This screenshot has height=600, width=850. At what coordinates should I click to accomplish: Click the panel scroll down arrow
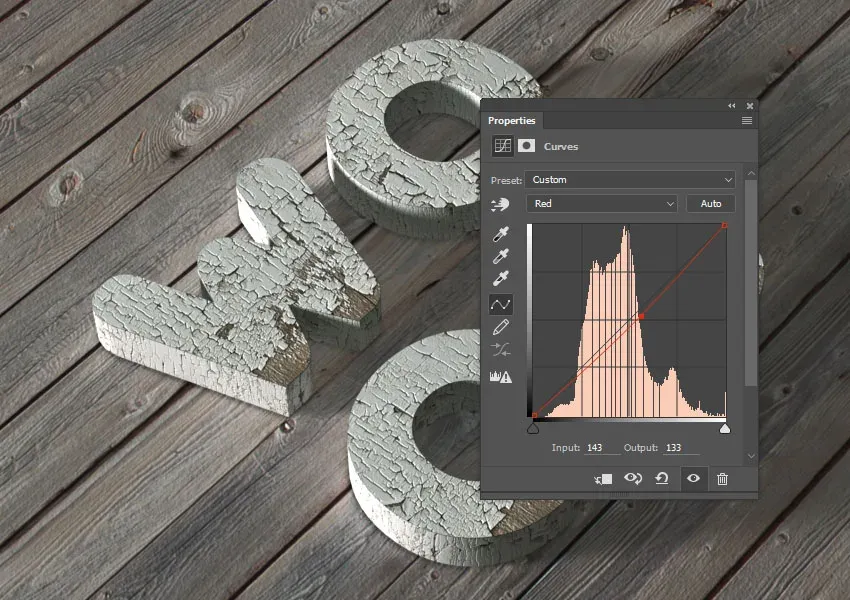pyautogui.click(x=751, y=456)
